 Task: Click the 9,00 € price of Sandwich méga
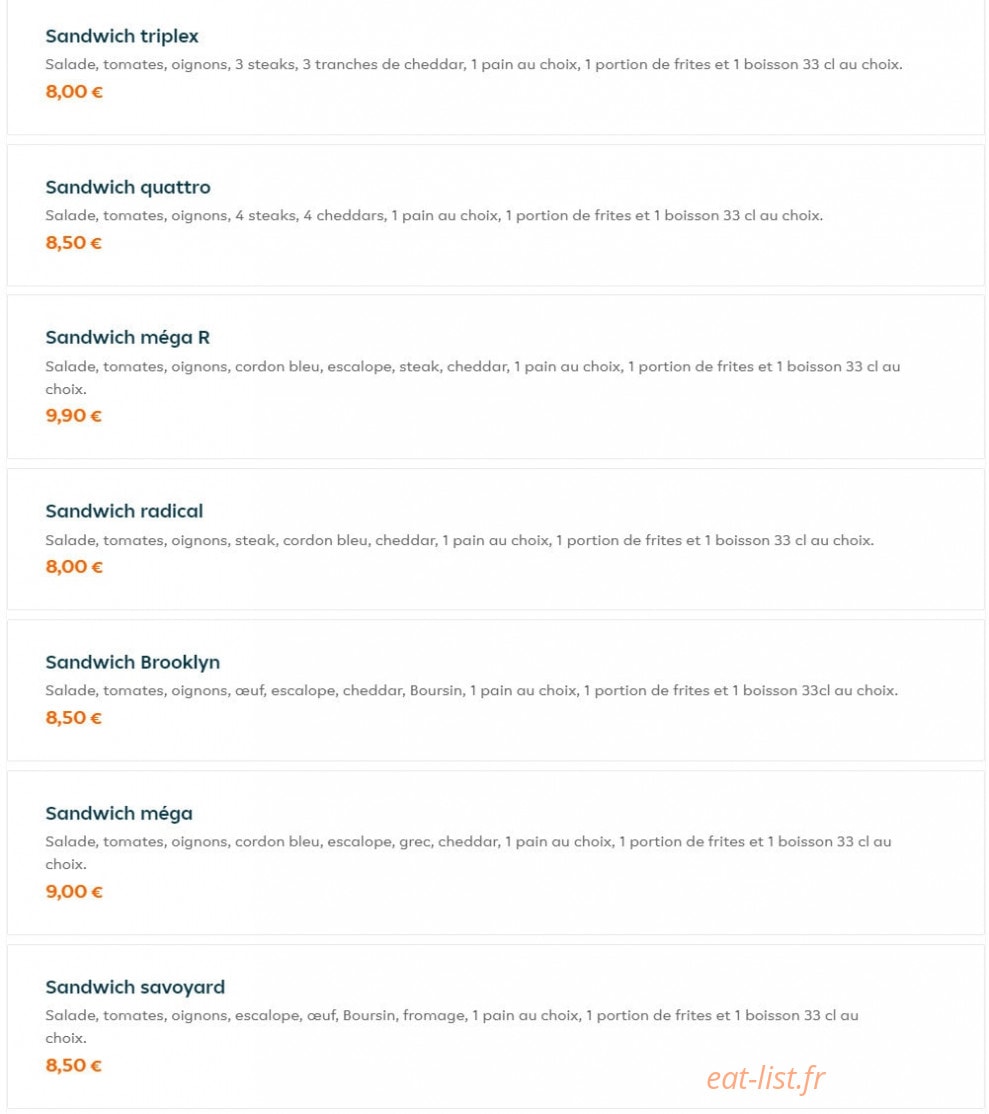74,892
